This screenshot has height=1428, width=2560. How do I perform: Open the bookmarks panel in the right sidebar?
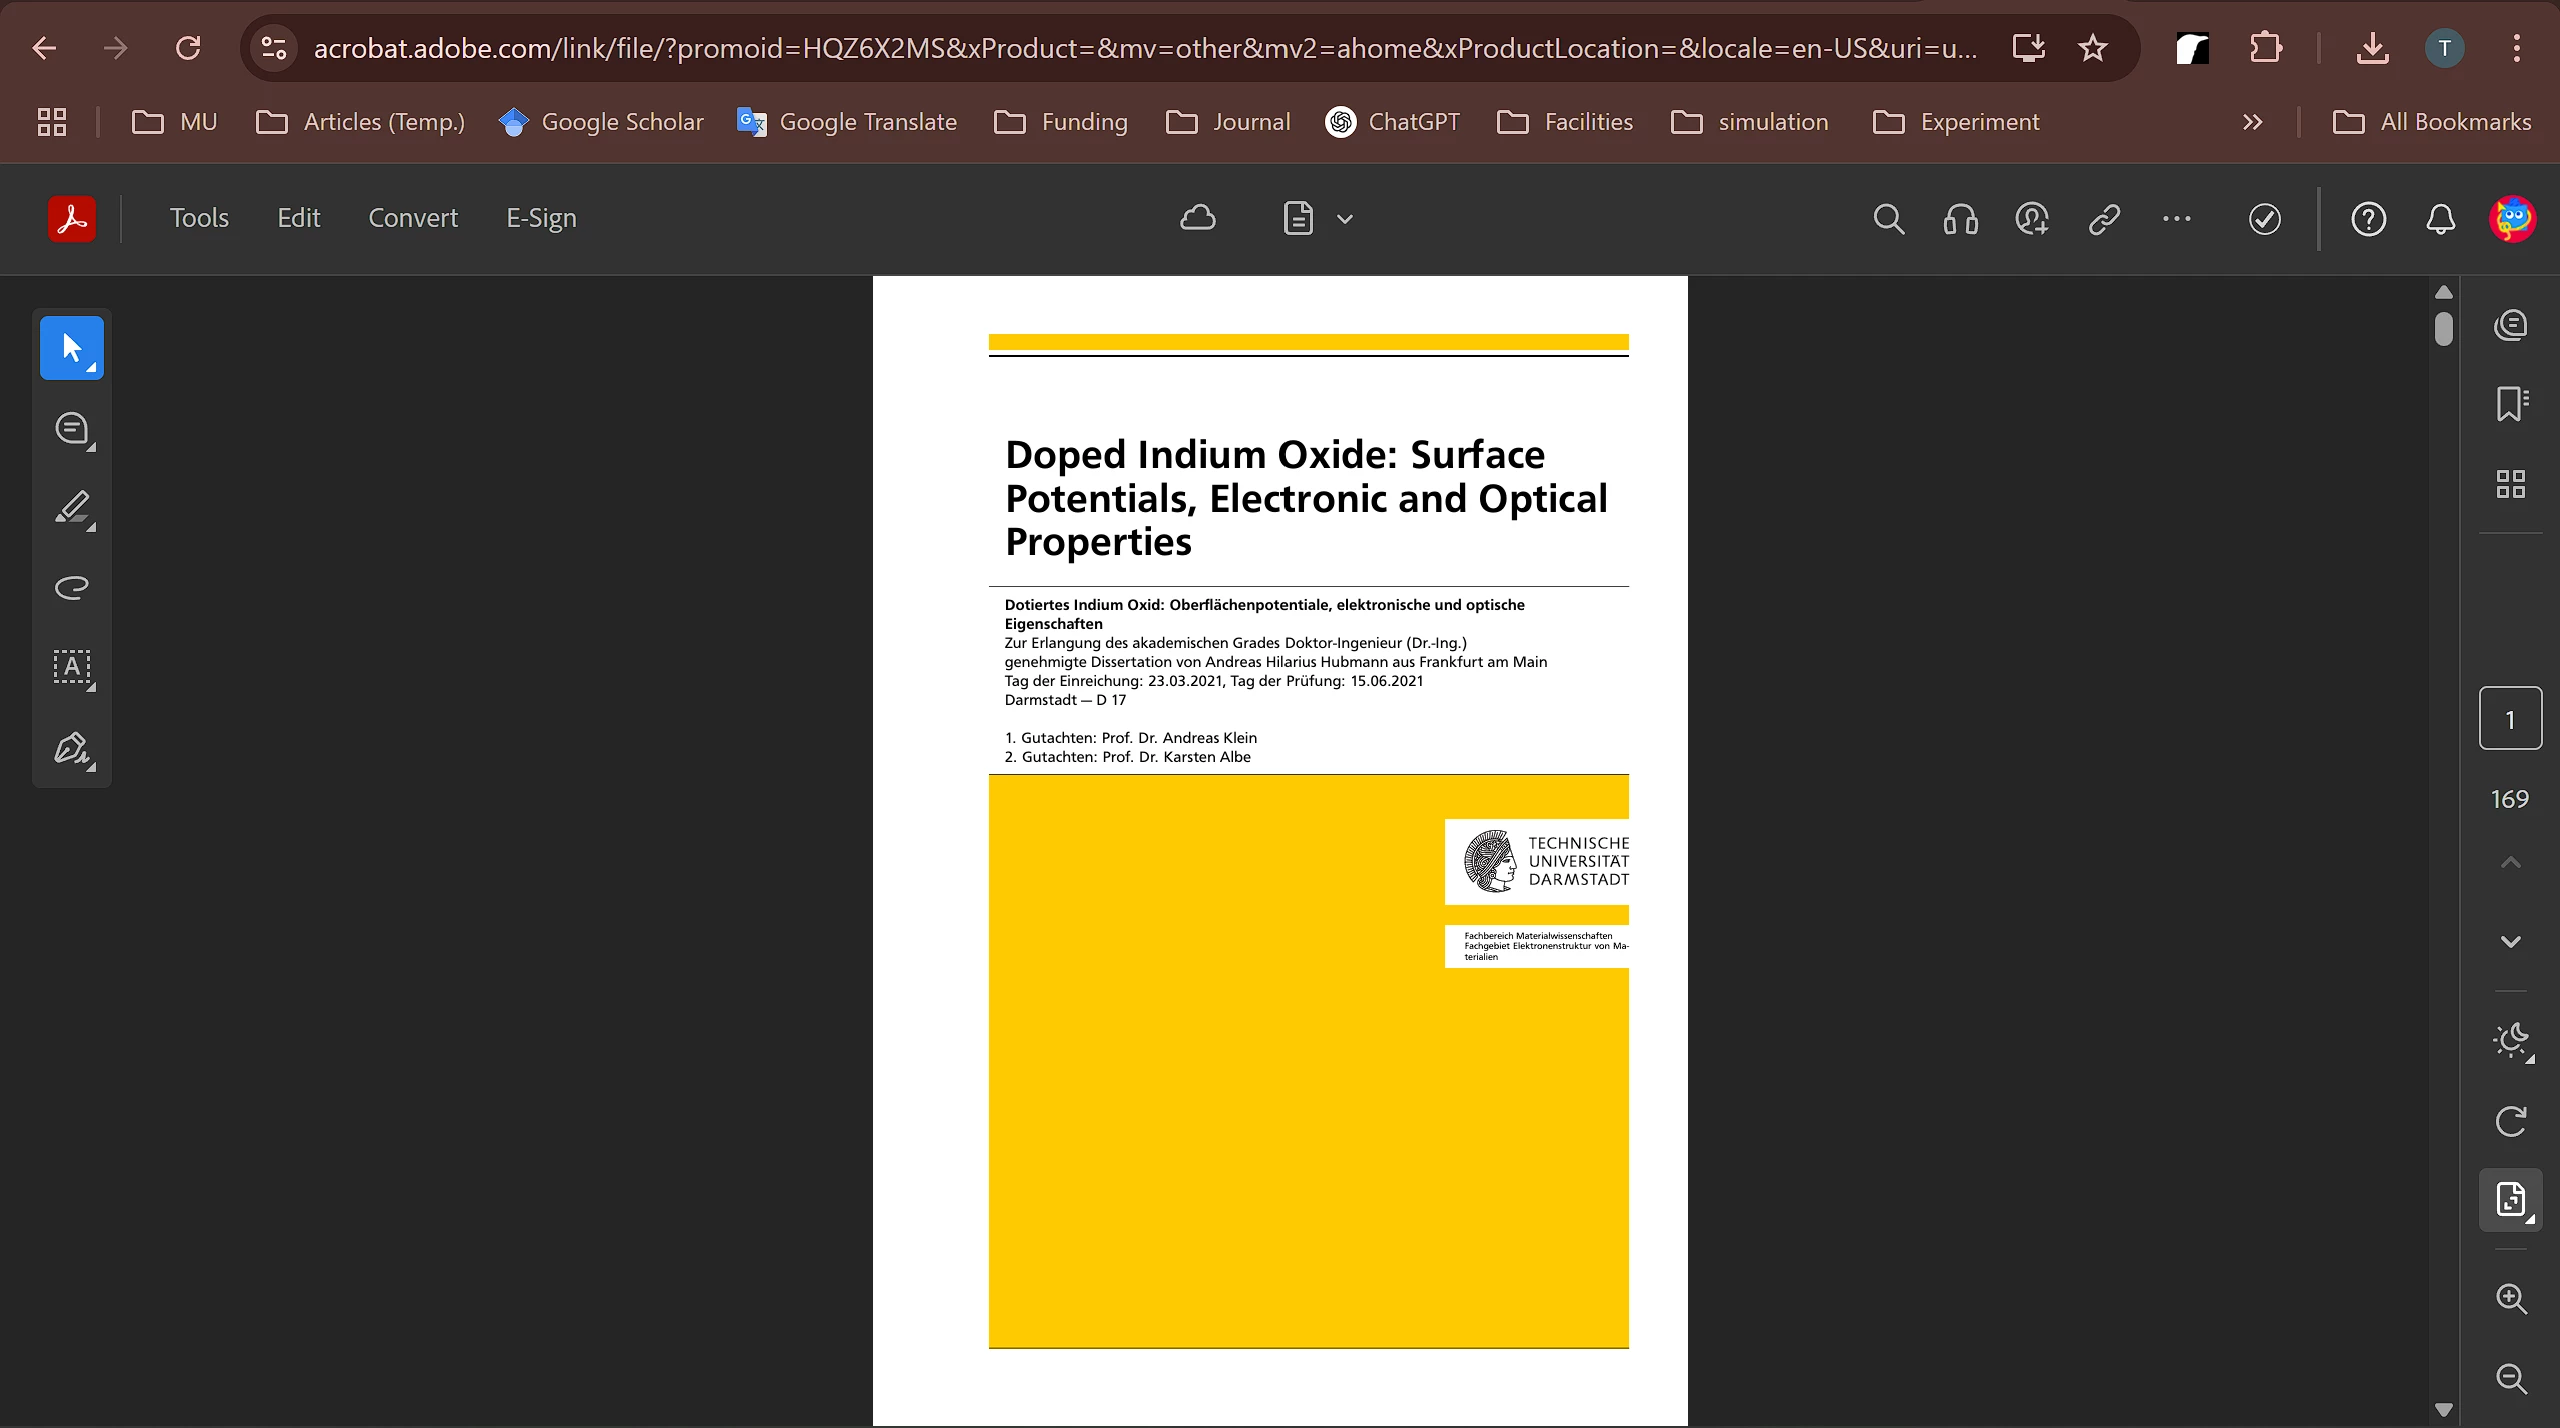2511,404
